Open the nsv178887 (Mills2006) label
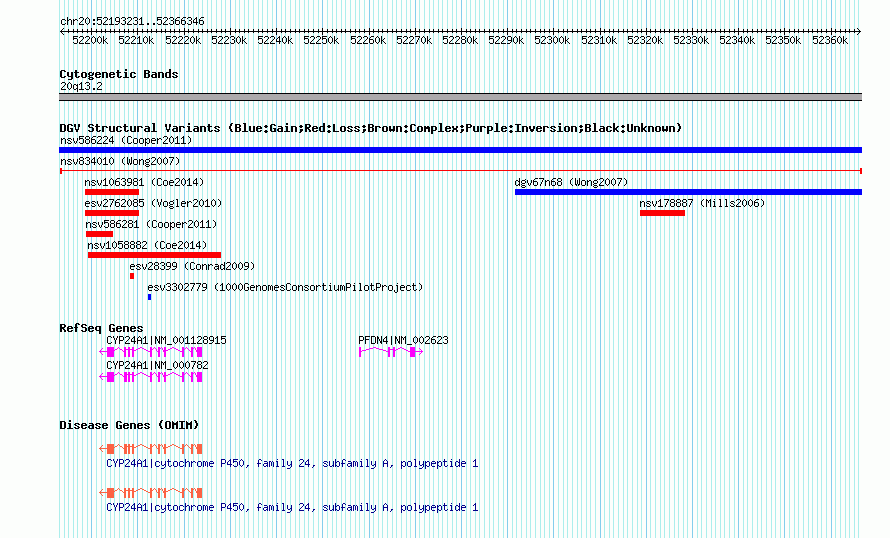The height and width of the screenshot is (538, 890). click(x=702, y=203)
